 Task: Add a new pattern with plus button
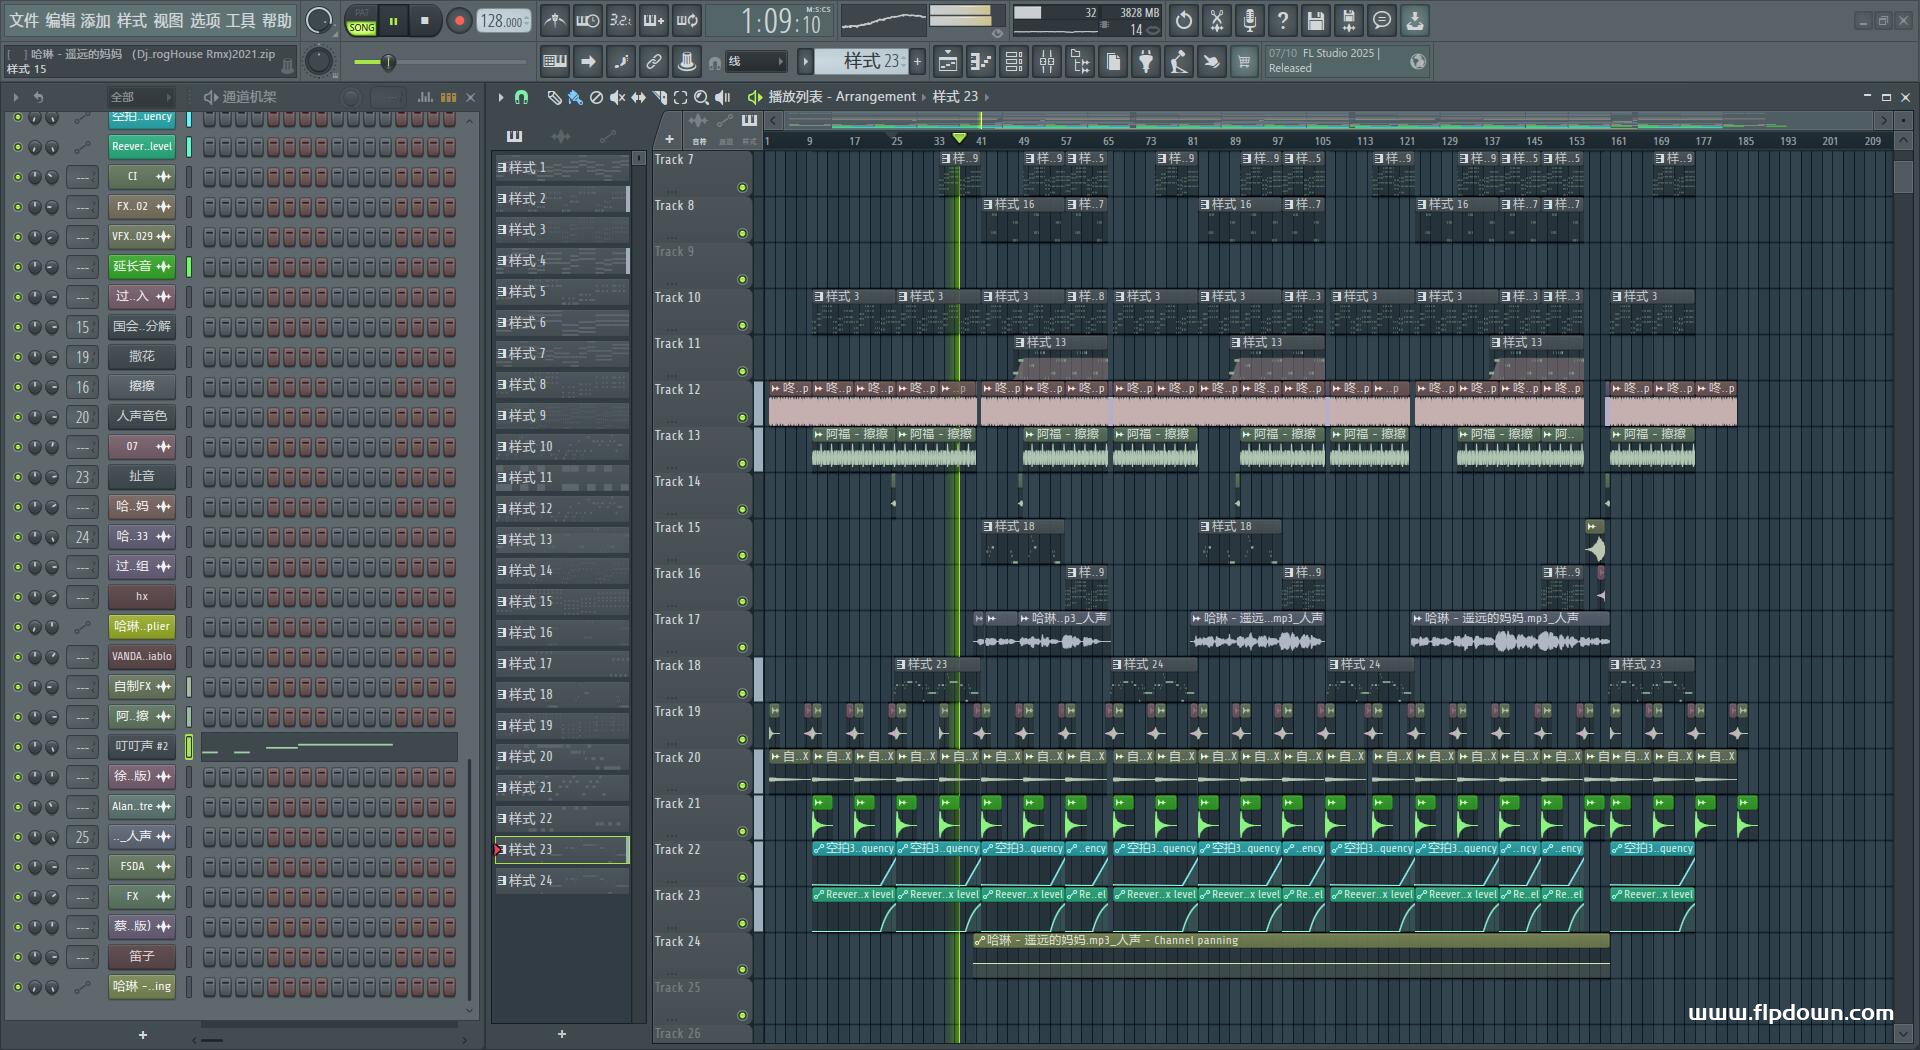(917, 62)
